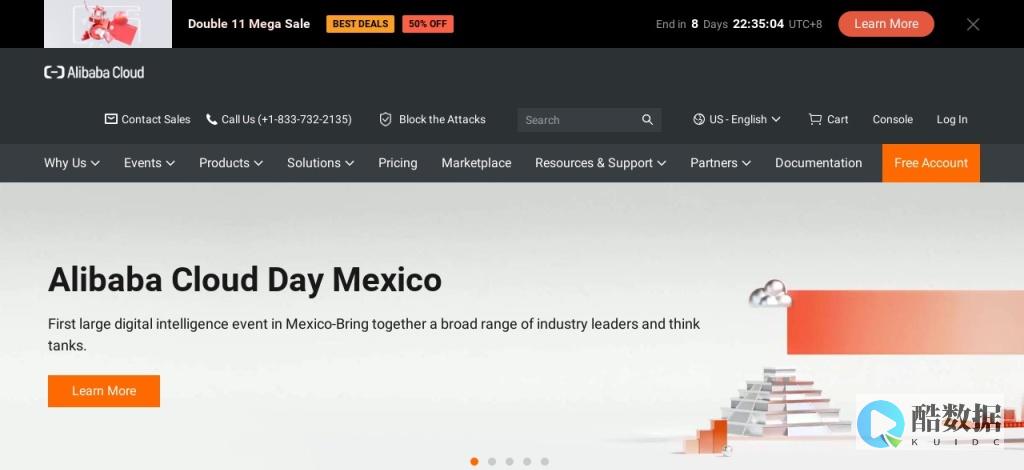
Task: Click the orange Learn More hero button
Action: click(x=104, y=391)
